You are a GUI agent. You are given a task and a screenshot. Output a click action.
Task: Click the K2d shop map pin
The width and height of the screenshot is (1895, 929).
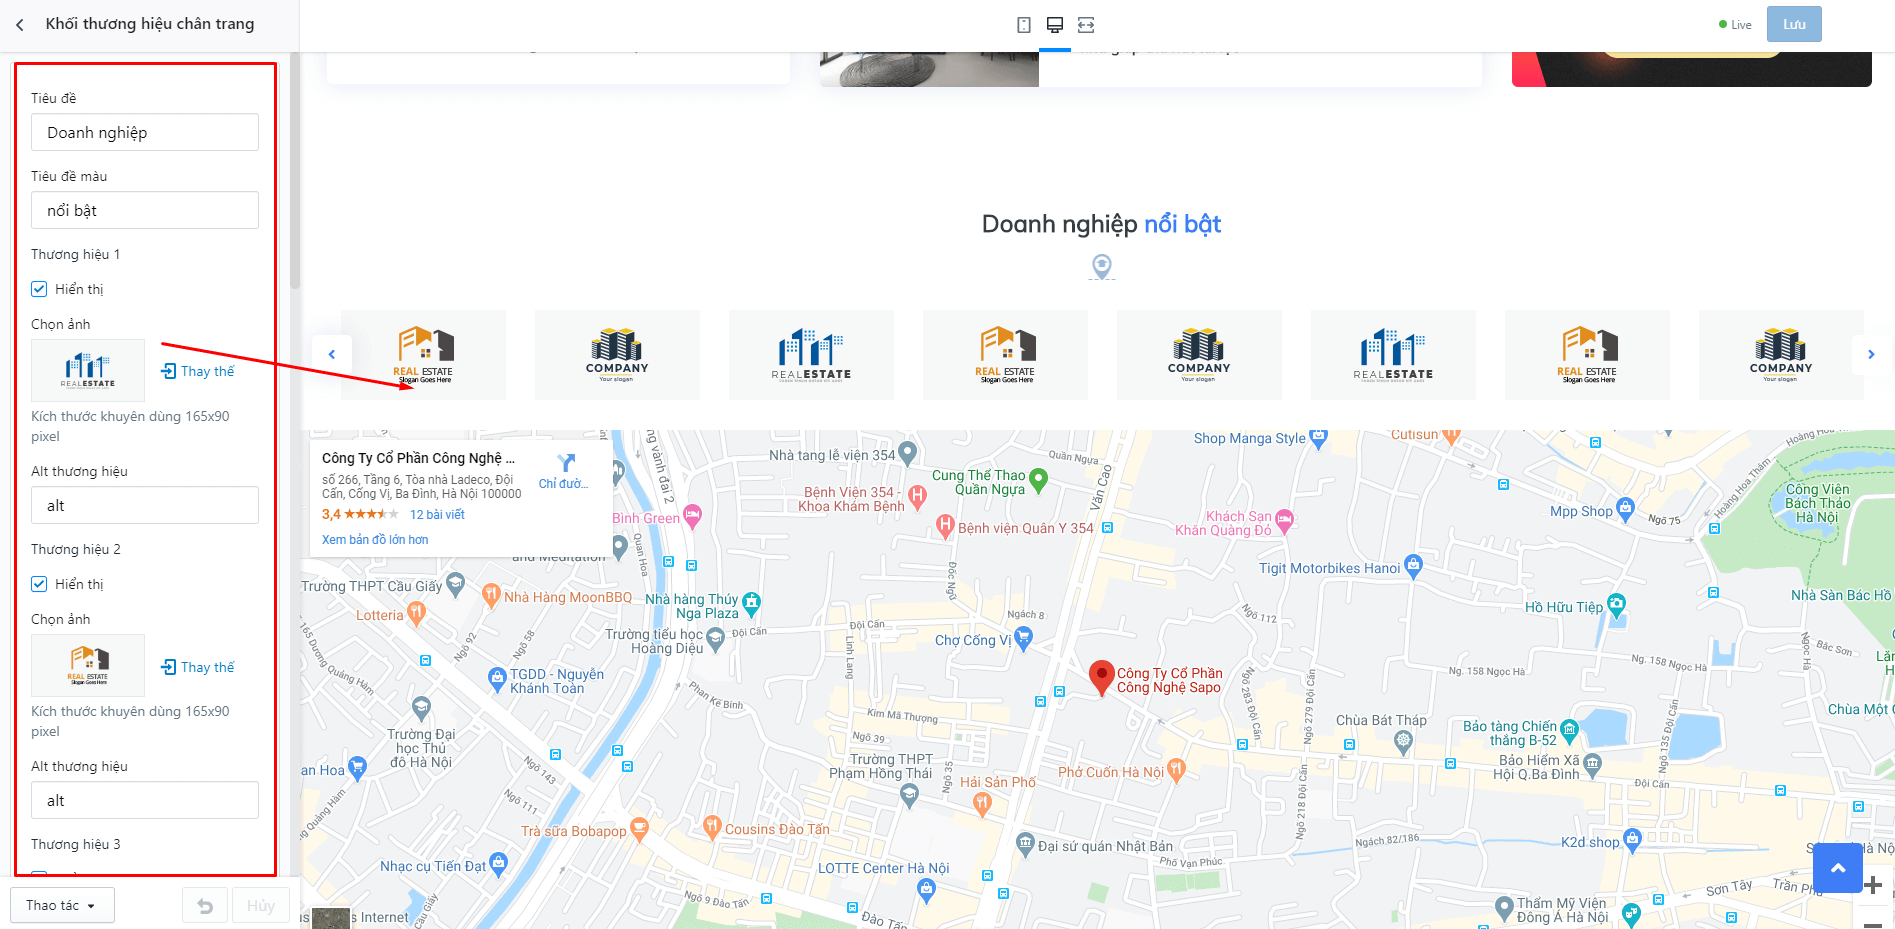(1633, 839)
